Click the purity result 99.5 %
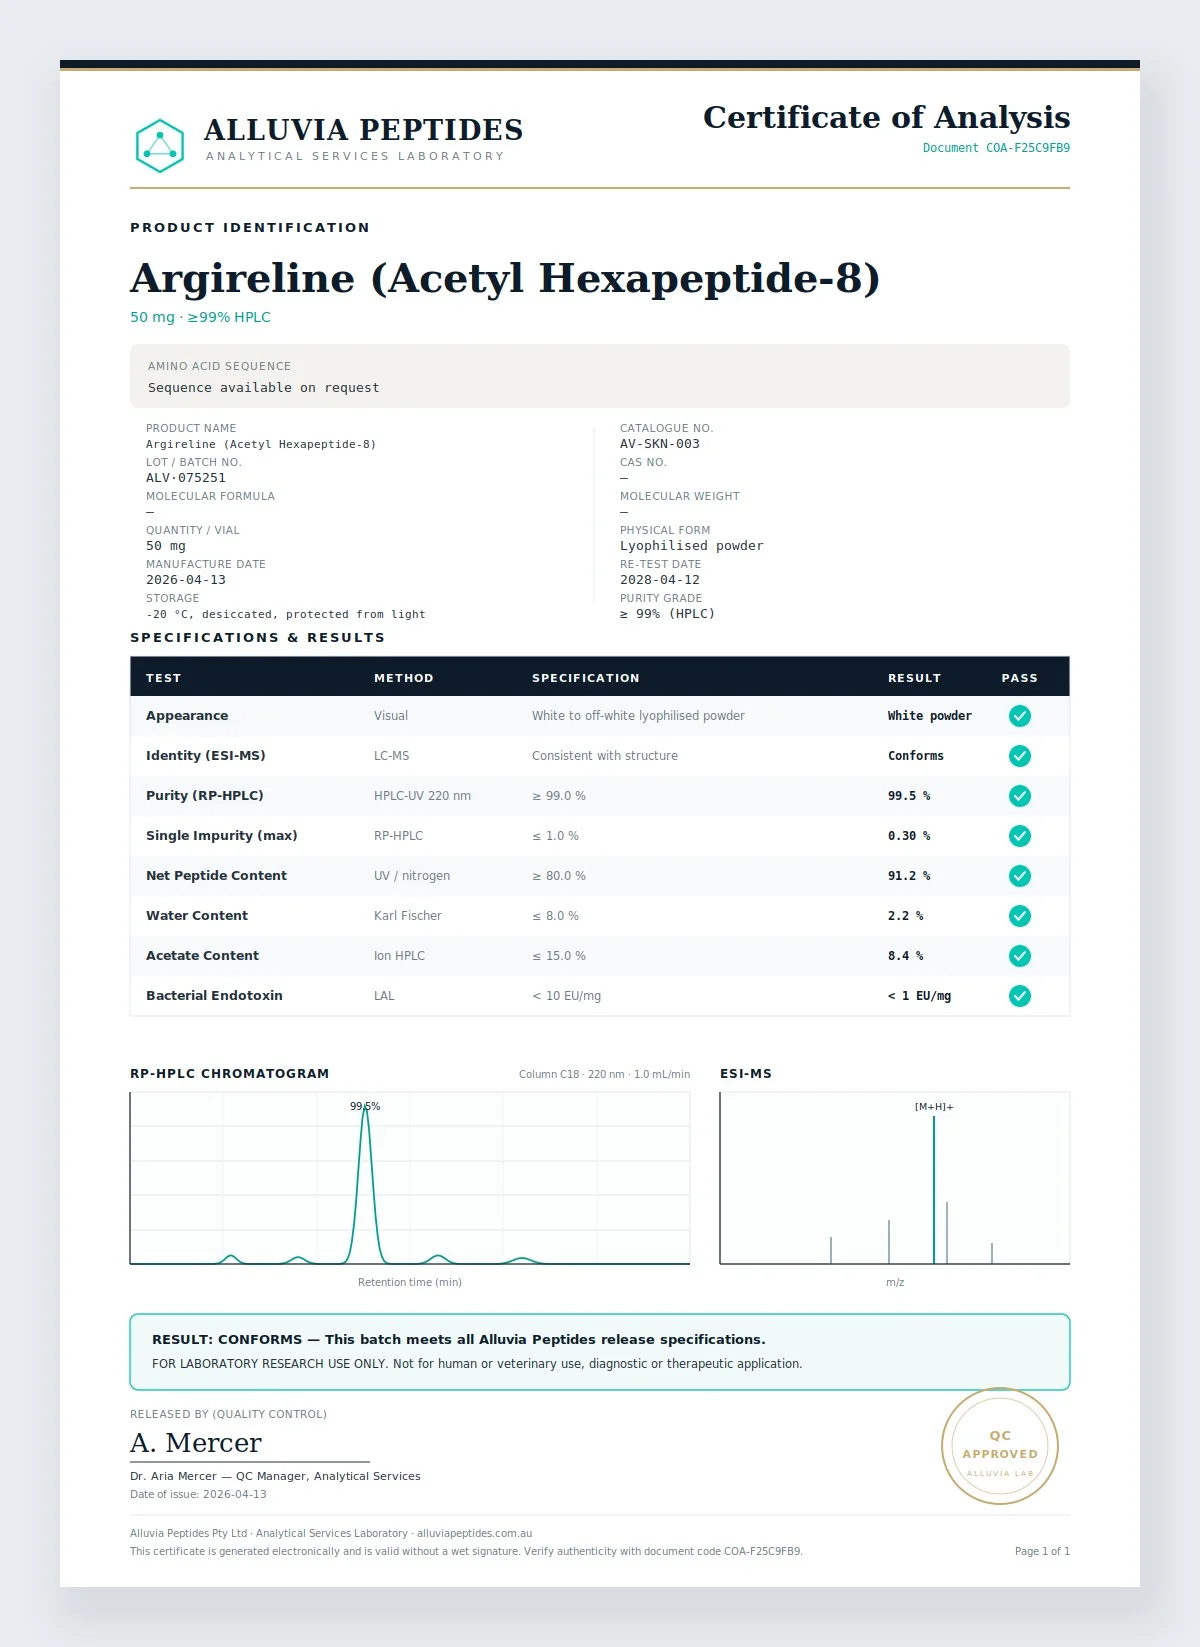Screen dimensions: 1200x1647 pos(909,796)
